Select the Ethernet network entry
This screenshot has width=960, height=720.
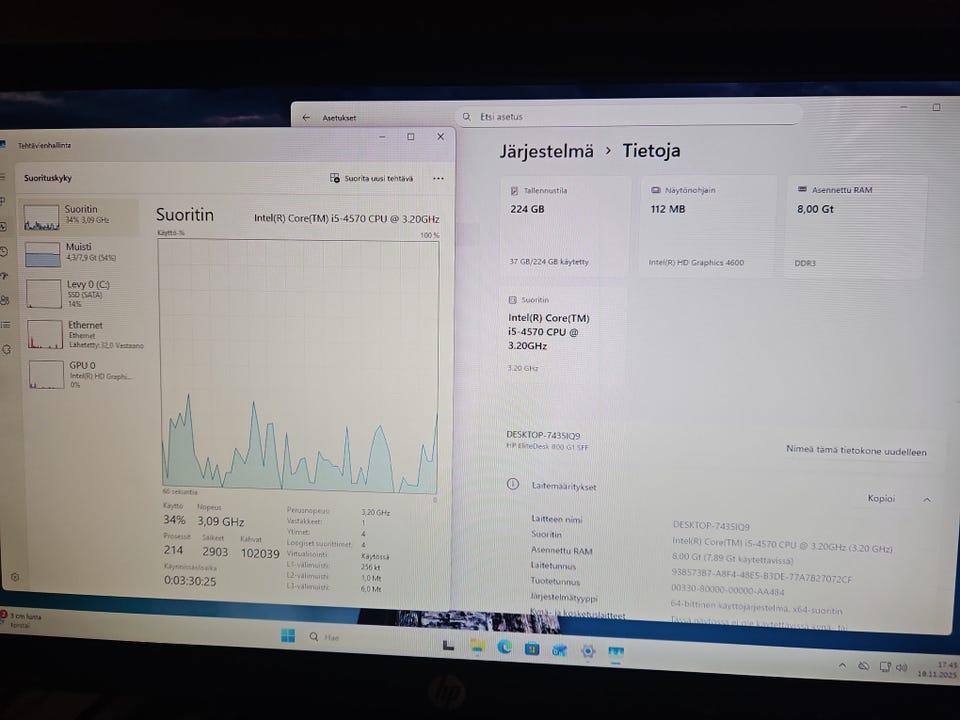[x=84, y=334]
